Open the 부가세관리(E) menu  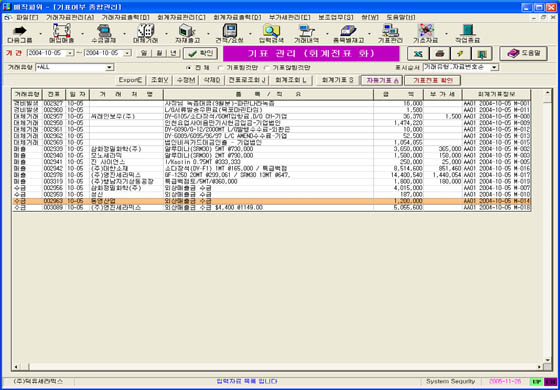(x=290, y=17)
